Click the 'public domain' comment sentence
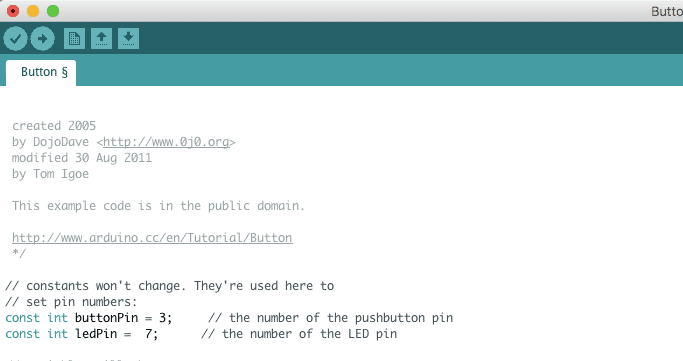This screenshot has height=361, width=683. coord(158,206)
